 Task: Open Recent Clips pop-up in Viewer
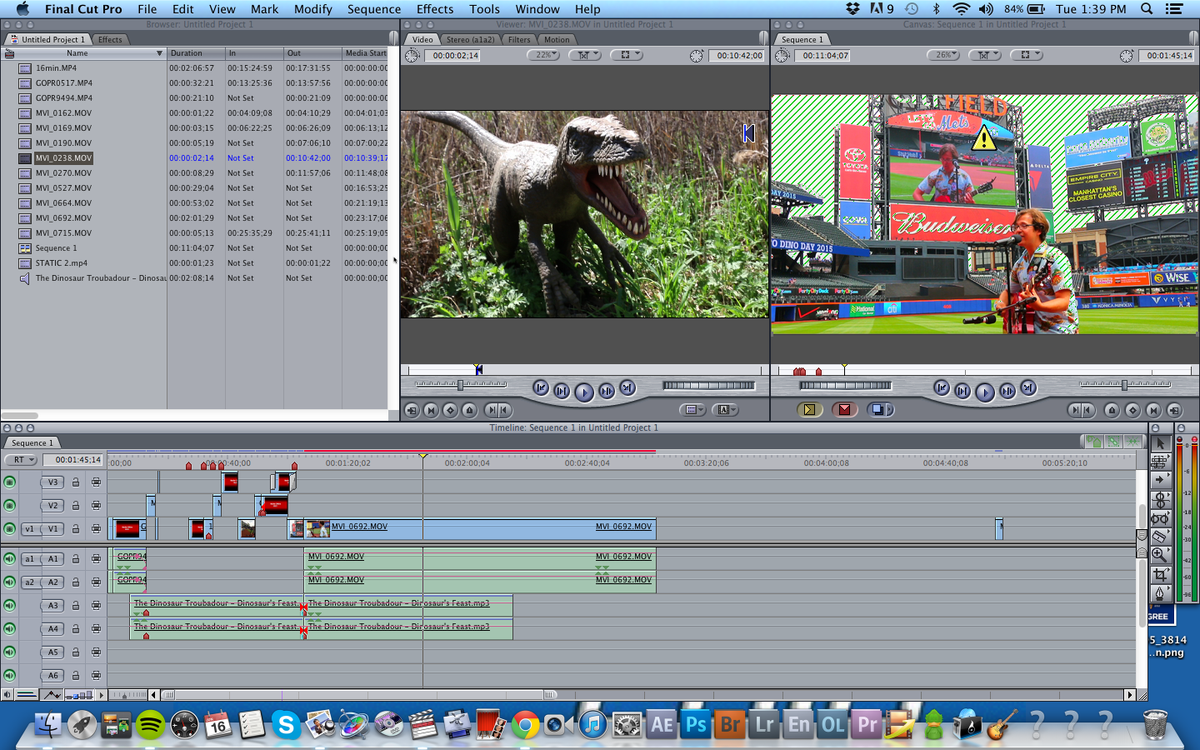pos(692,410)
